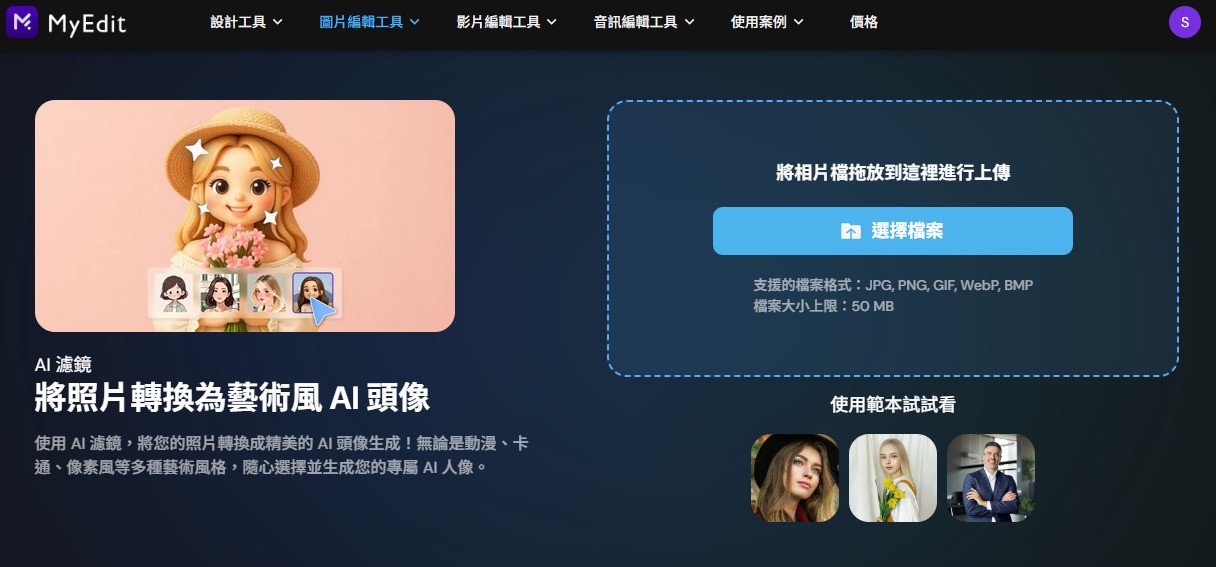
Task: Expand the 音訊編輯工具 dropdown chevron
Action: (690, 22)
